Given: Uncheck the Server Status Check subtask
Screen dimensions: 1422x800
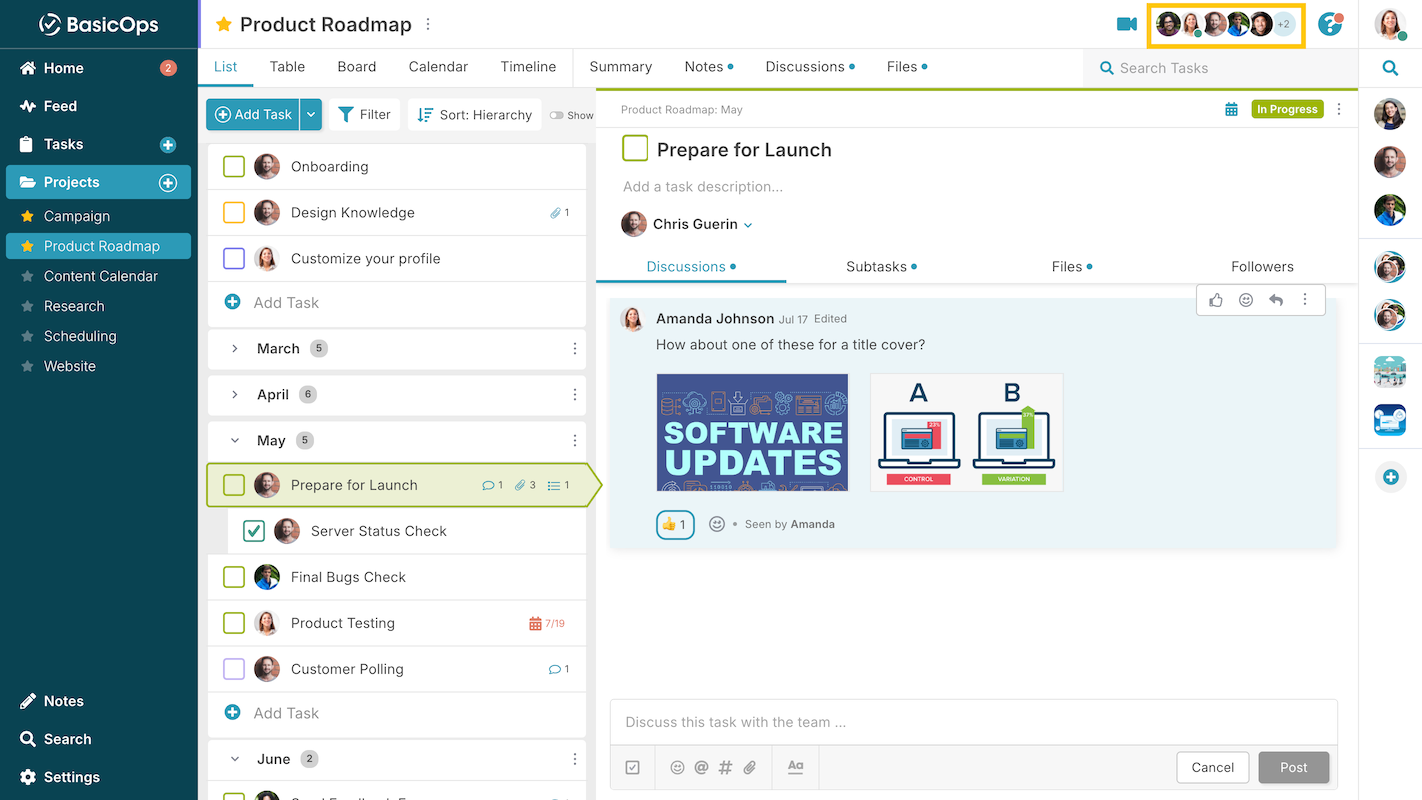Looking at the screenshot, I should pos(254,531).
